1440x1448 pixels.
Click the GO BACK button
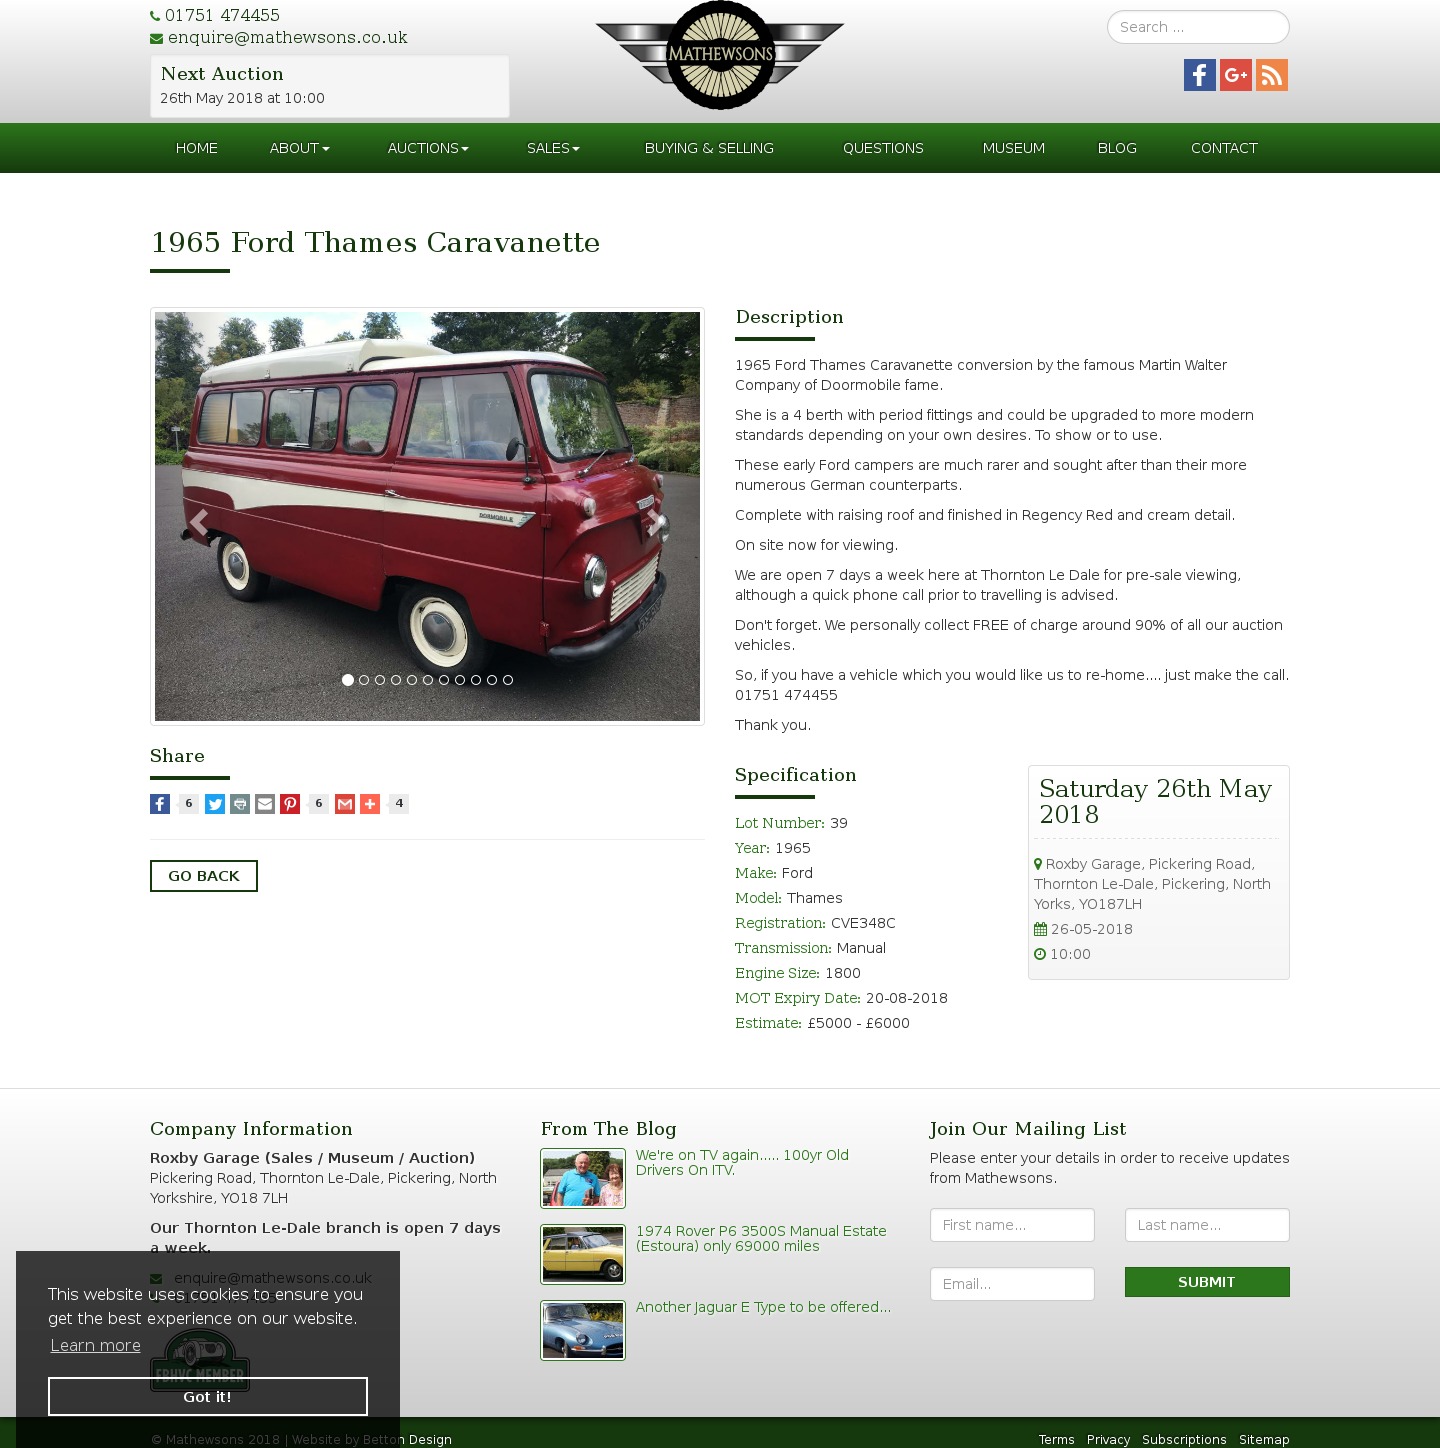tap(204, 876)
